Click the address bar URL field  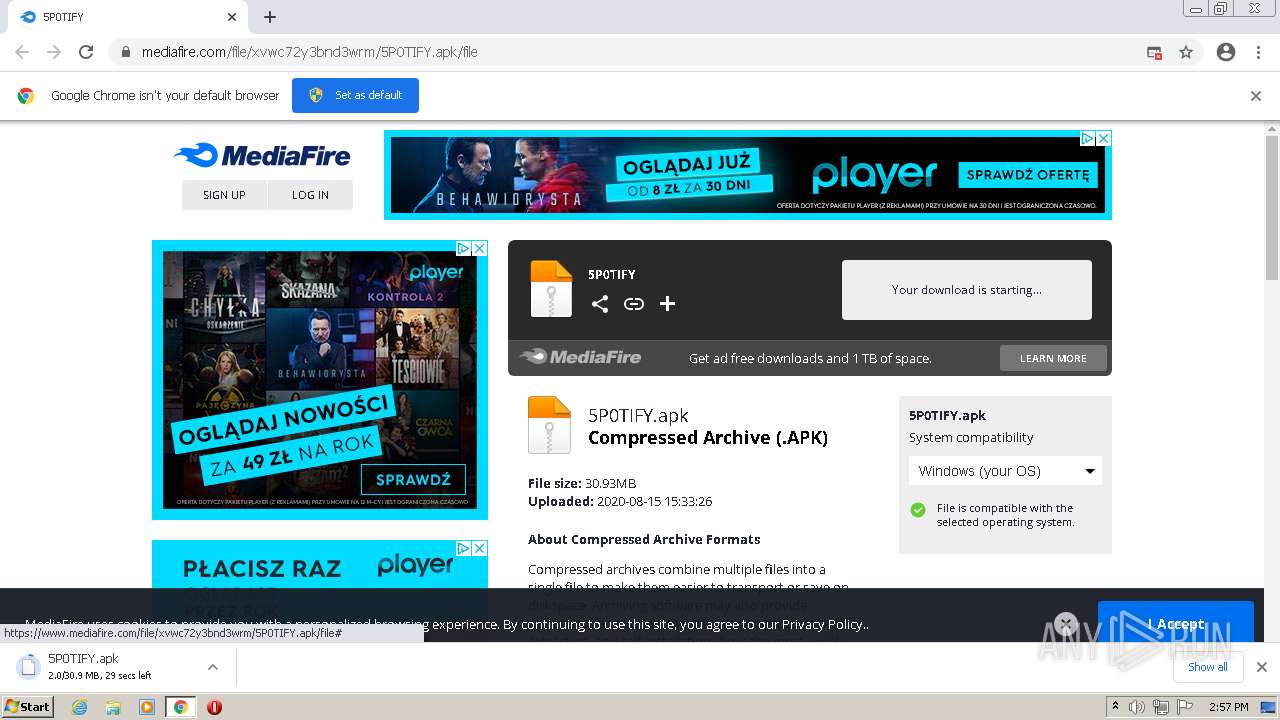[640, 52]
